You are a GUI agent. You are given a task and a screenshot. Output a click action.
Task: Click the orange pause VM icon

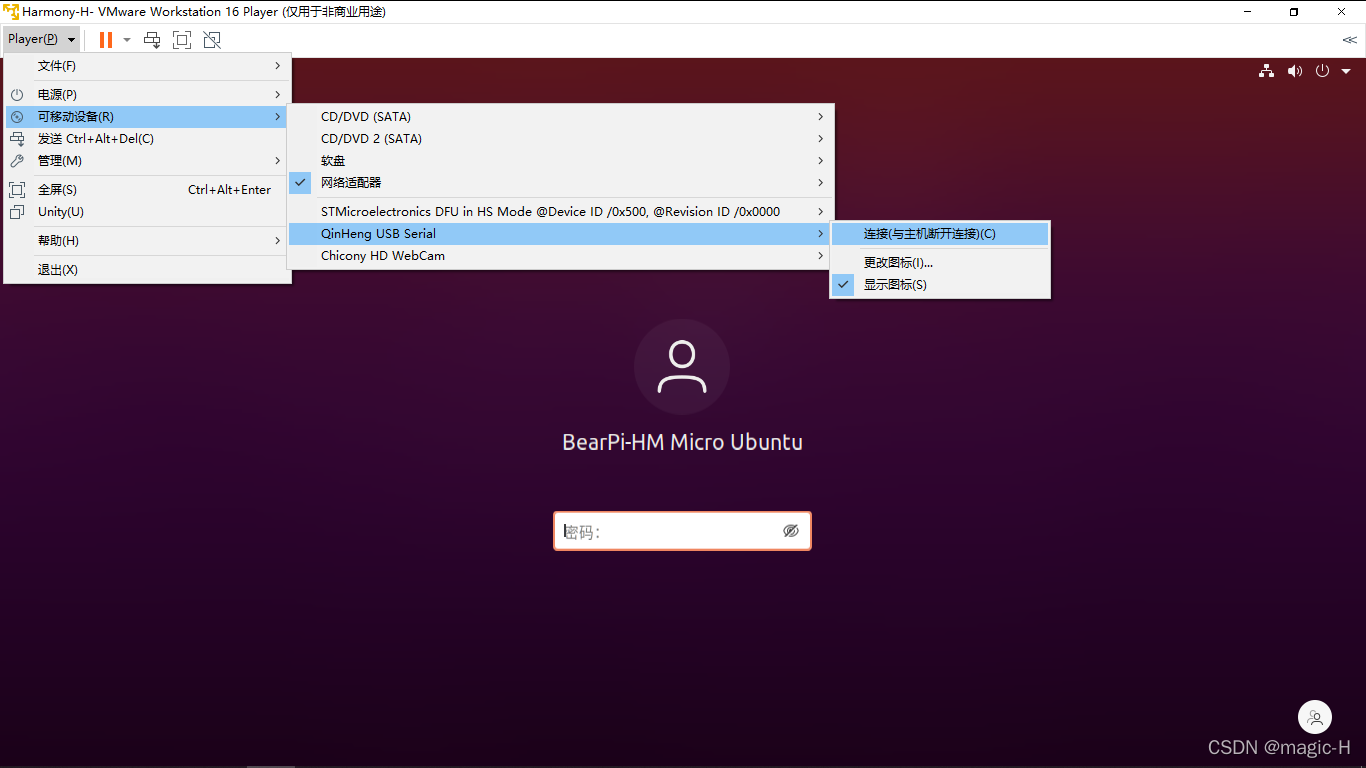[106, 40]
